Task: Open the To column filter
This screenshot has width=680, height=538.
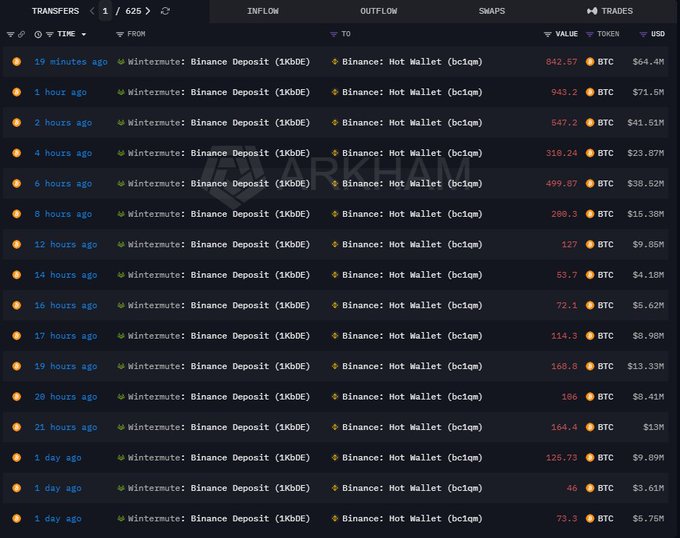Action: click(333, 34)
